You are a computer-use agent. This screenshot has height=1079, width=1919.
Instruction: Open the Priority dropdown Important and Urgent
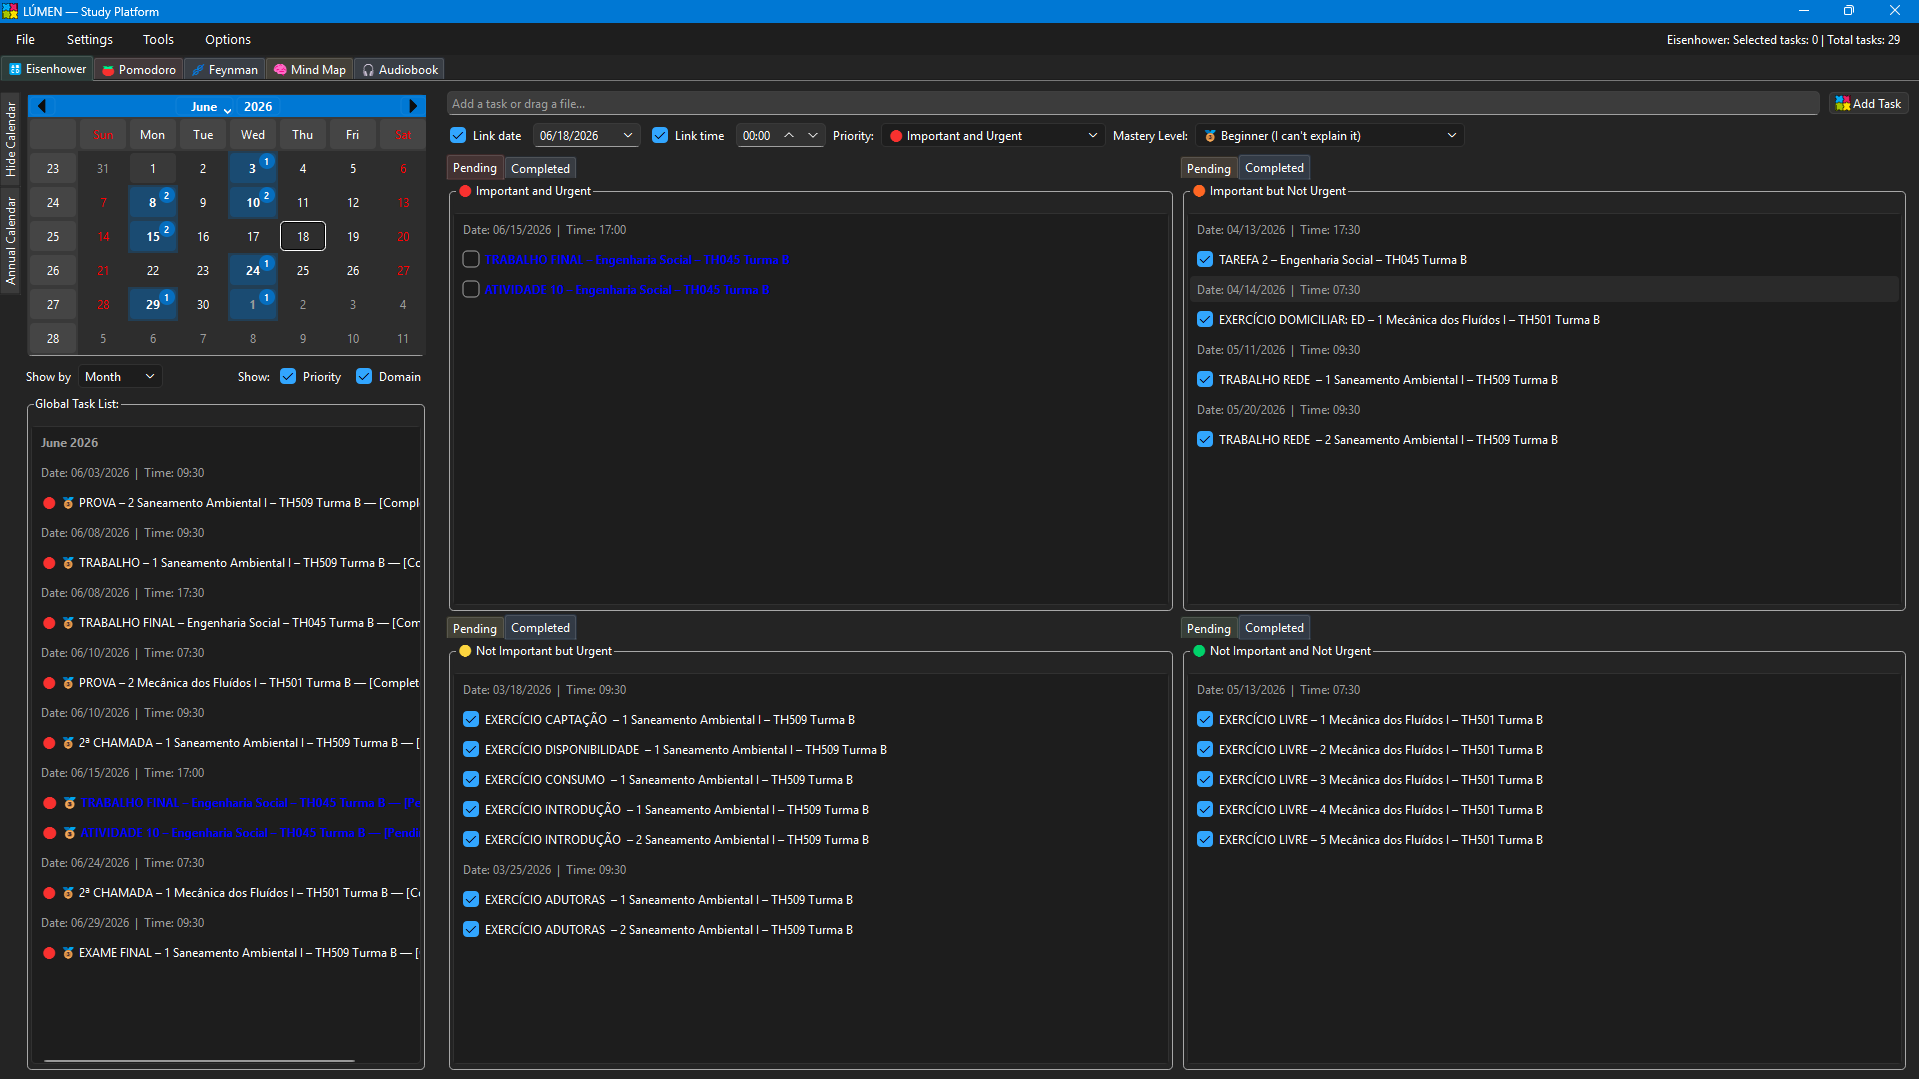coord(993,136)
